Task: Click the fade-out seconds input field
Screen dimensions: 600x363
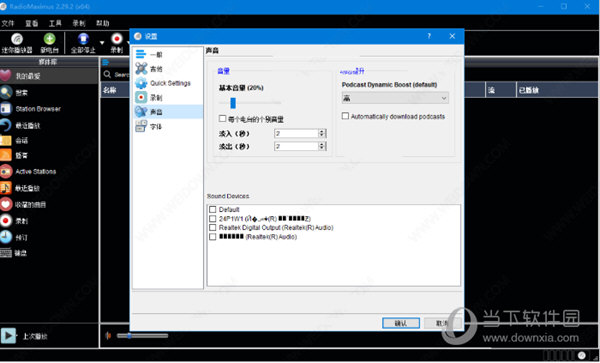Action: point(297,146)
